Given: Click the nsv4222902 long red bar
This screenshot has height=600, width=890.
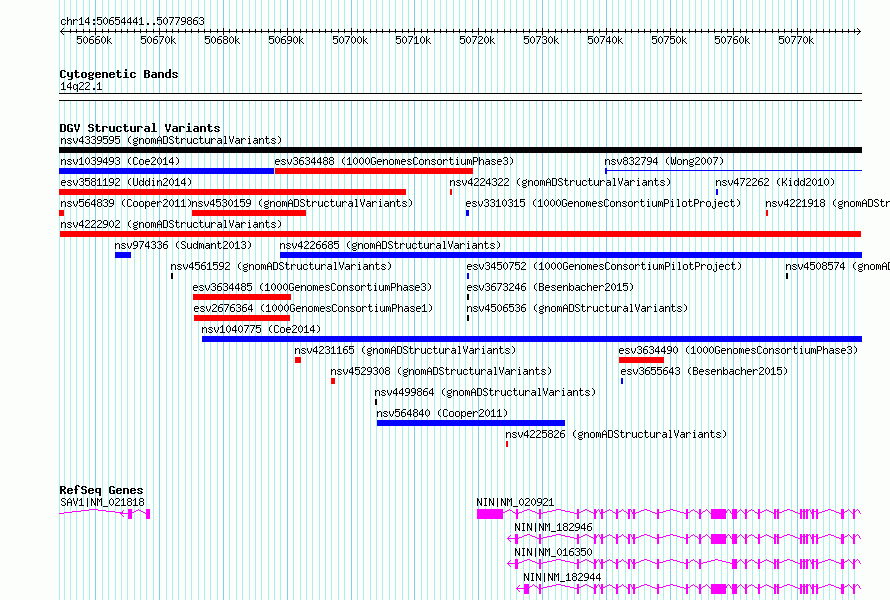Looking at the screenshot, I should point(460,234).
